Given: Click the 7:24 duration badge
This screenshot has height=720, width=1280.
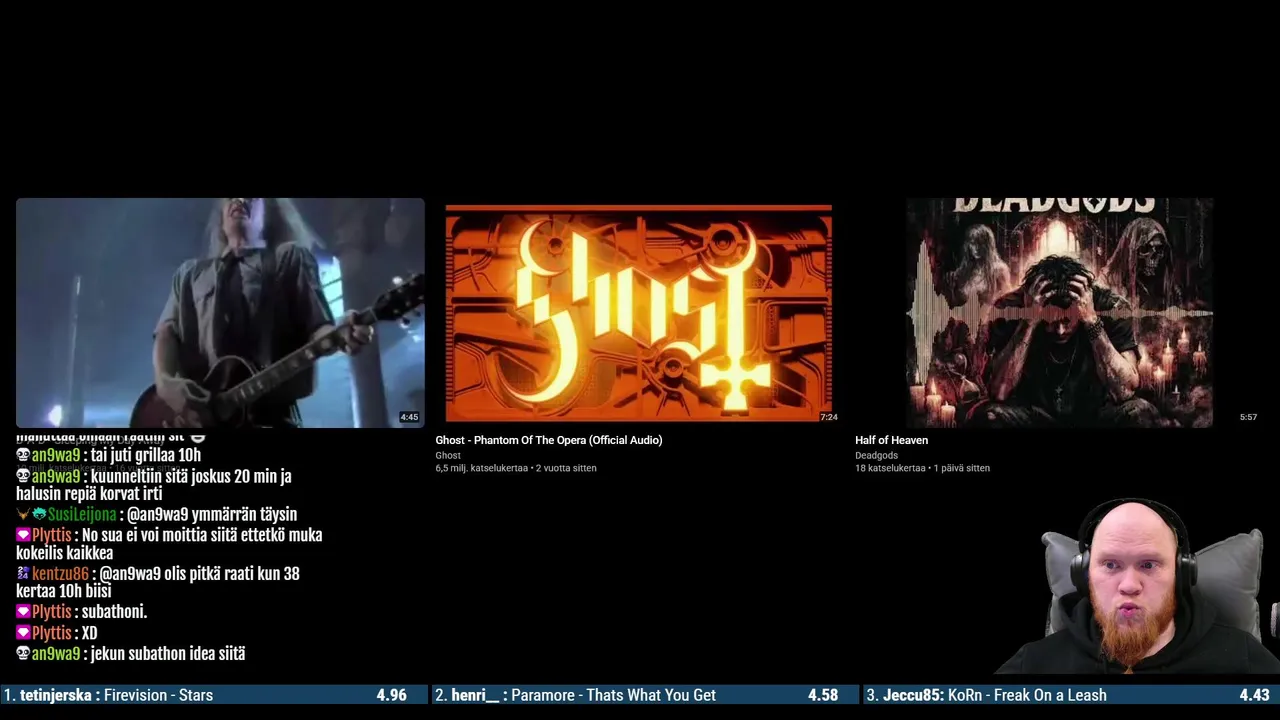Looking at the screenshot, I should tap(828, 417).
